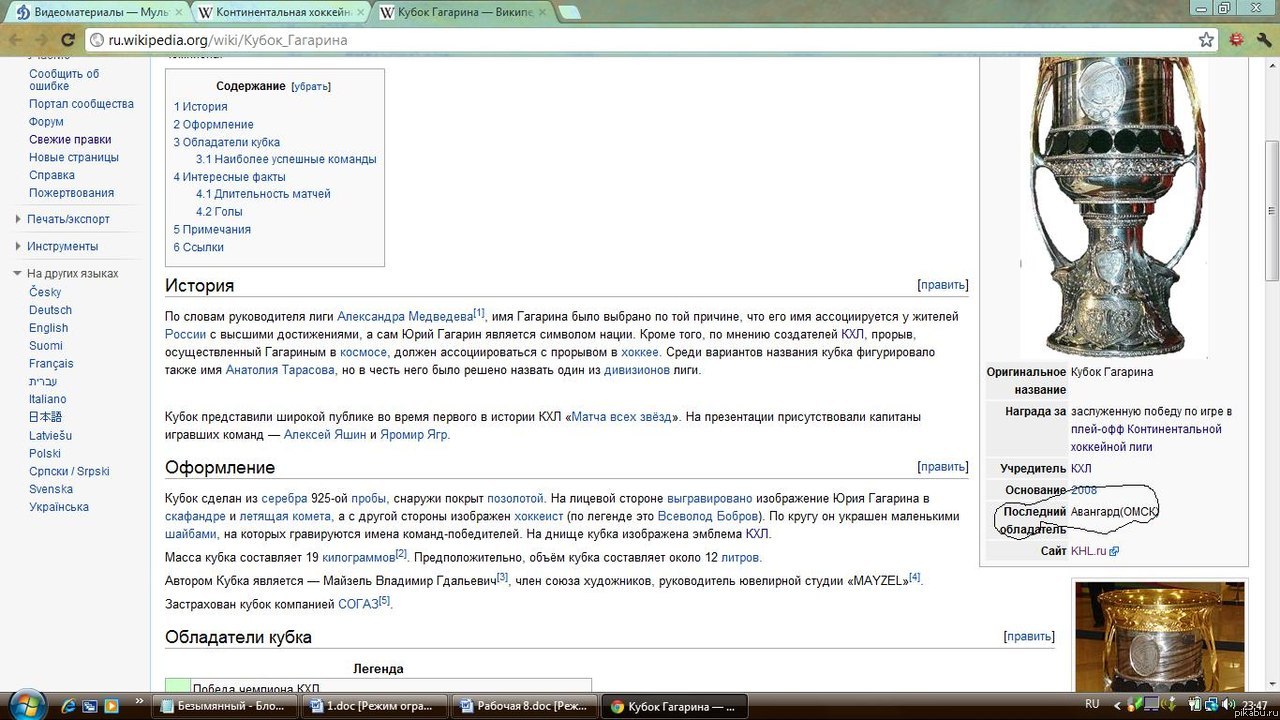Click the page vertical scrollbar thumb
The height and width of the screenshot is (720, 1280).
click(1272, 210)
